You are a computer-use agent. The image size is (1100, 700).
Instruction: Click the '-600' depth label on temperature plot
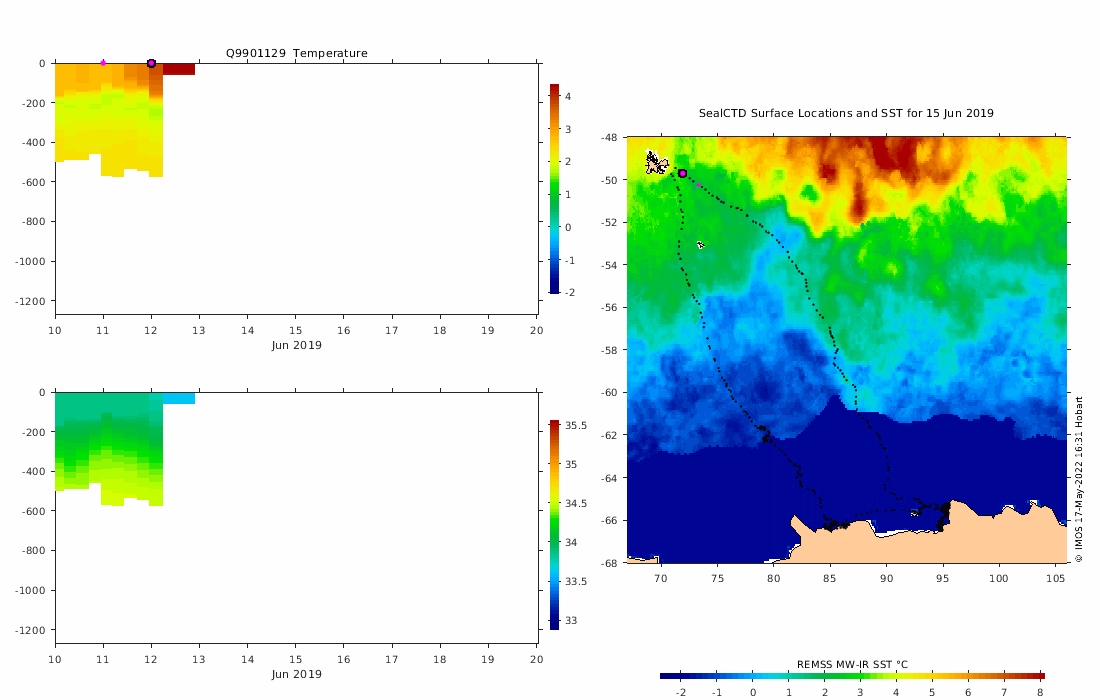pos(33,182)
